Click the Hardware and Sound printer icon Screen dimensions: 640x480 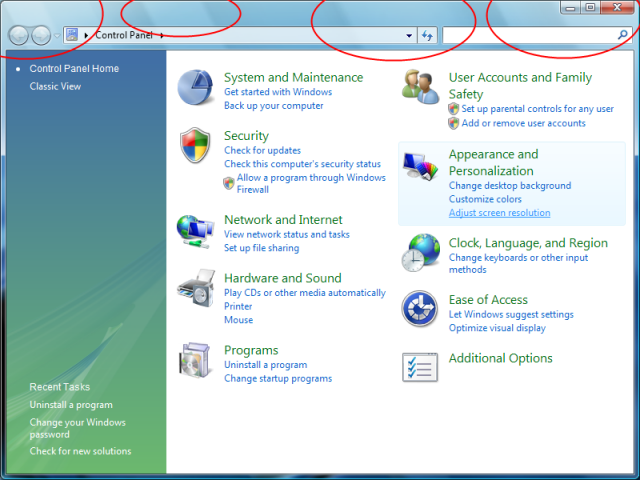point(196,288)
